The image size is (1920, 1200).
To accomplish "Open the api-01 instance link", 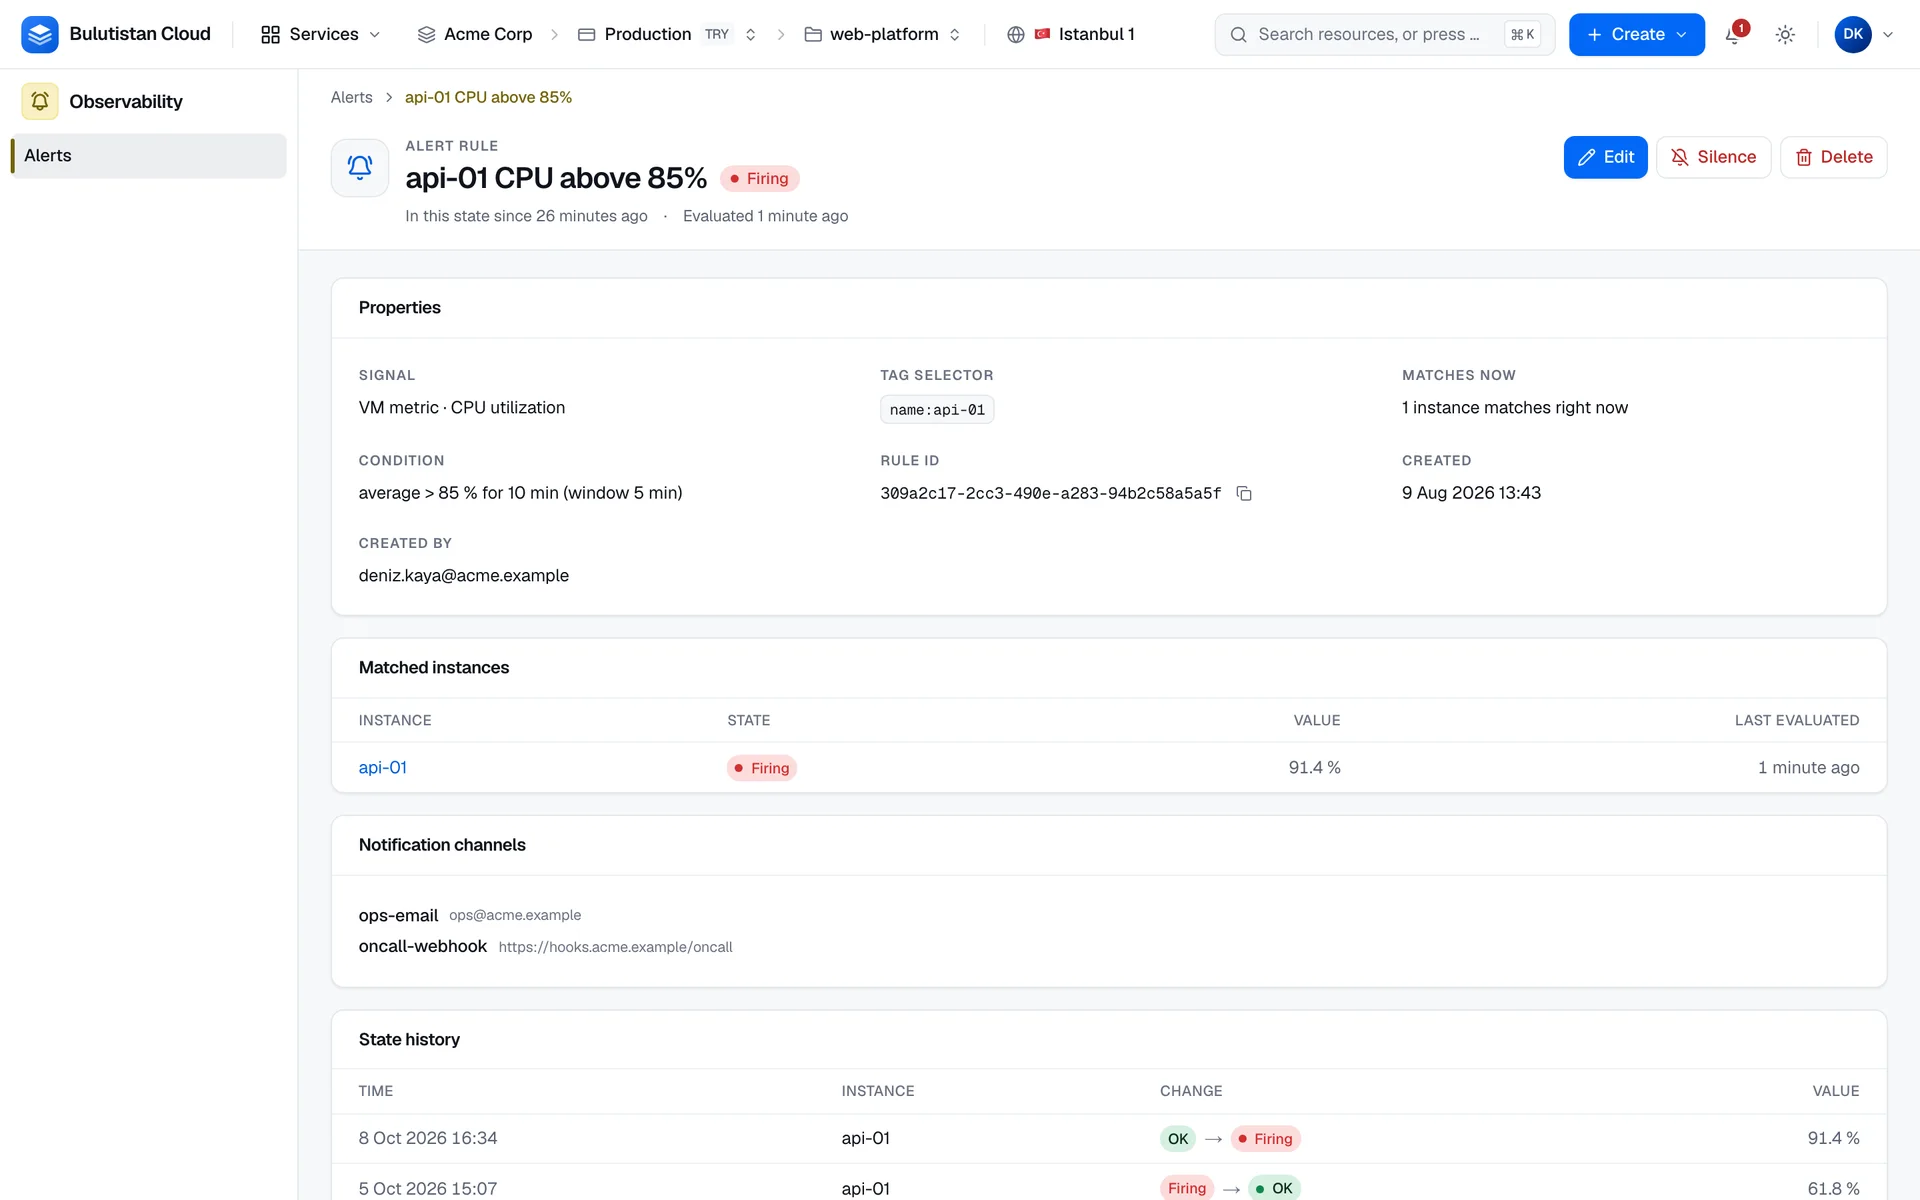I will point(383,767).
